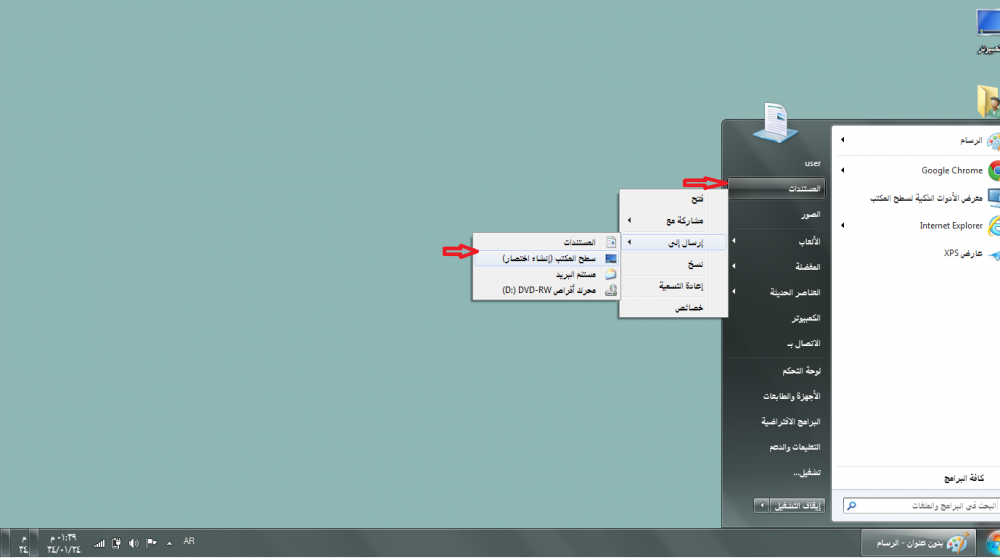
Task: Open Internet Explorer from the Start menu
Action: (994, 226)
